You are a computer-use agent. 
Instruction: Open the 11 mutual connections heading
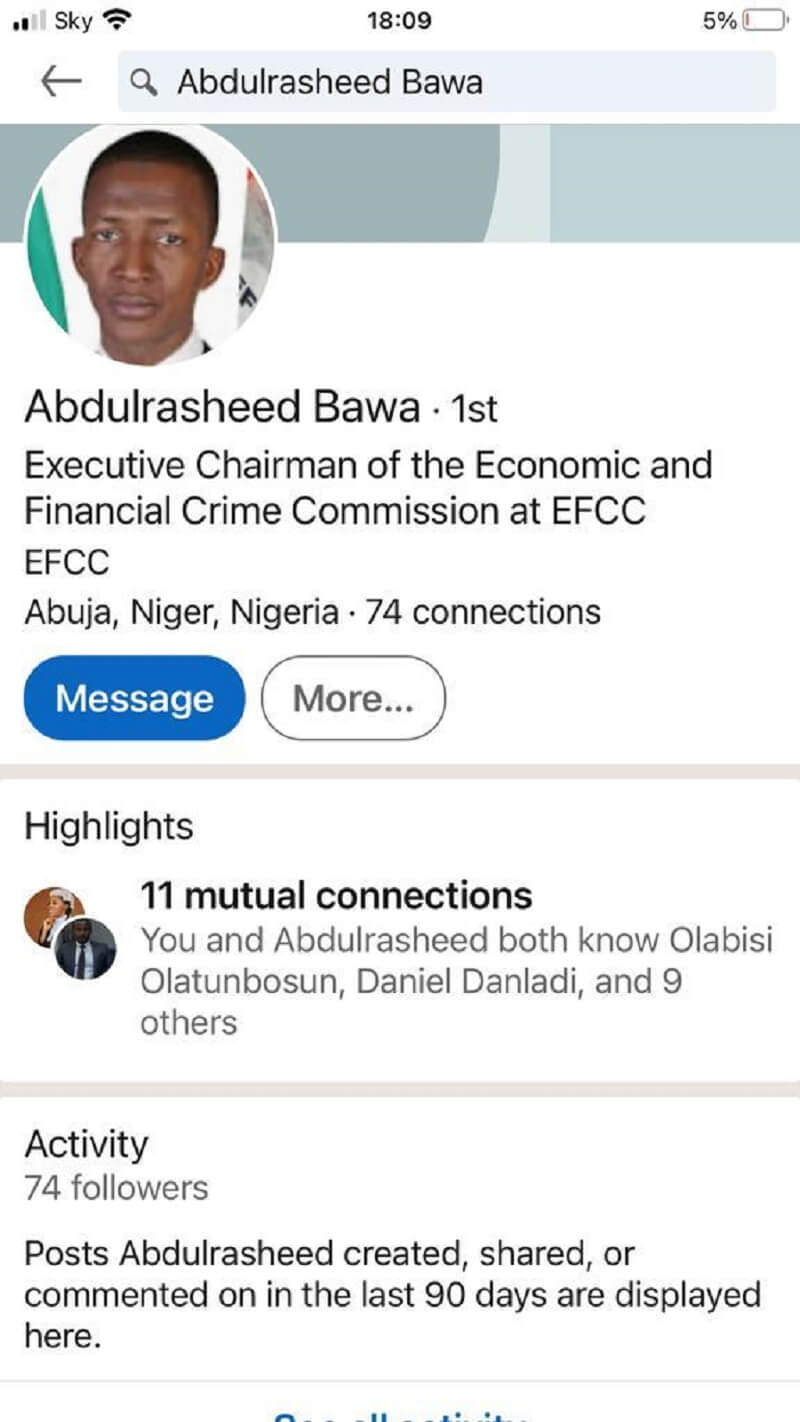click(x=336, y=895)
